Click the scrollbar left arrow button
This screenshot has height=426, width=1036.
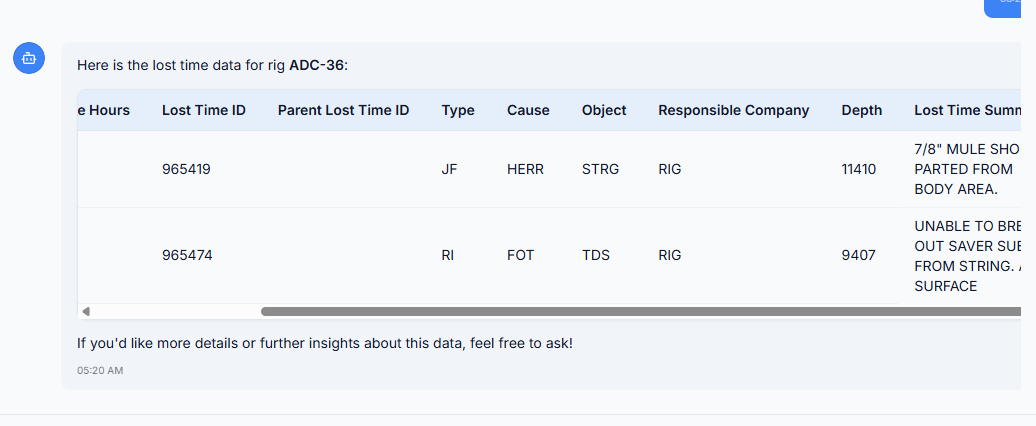click(86, 312)
